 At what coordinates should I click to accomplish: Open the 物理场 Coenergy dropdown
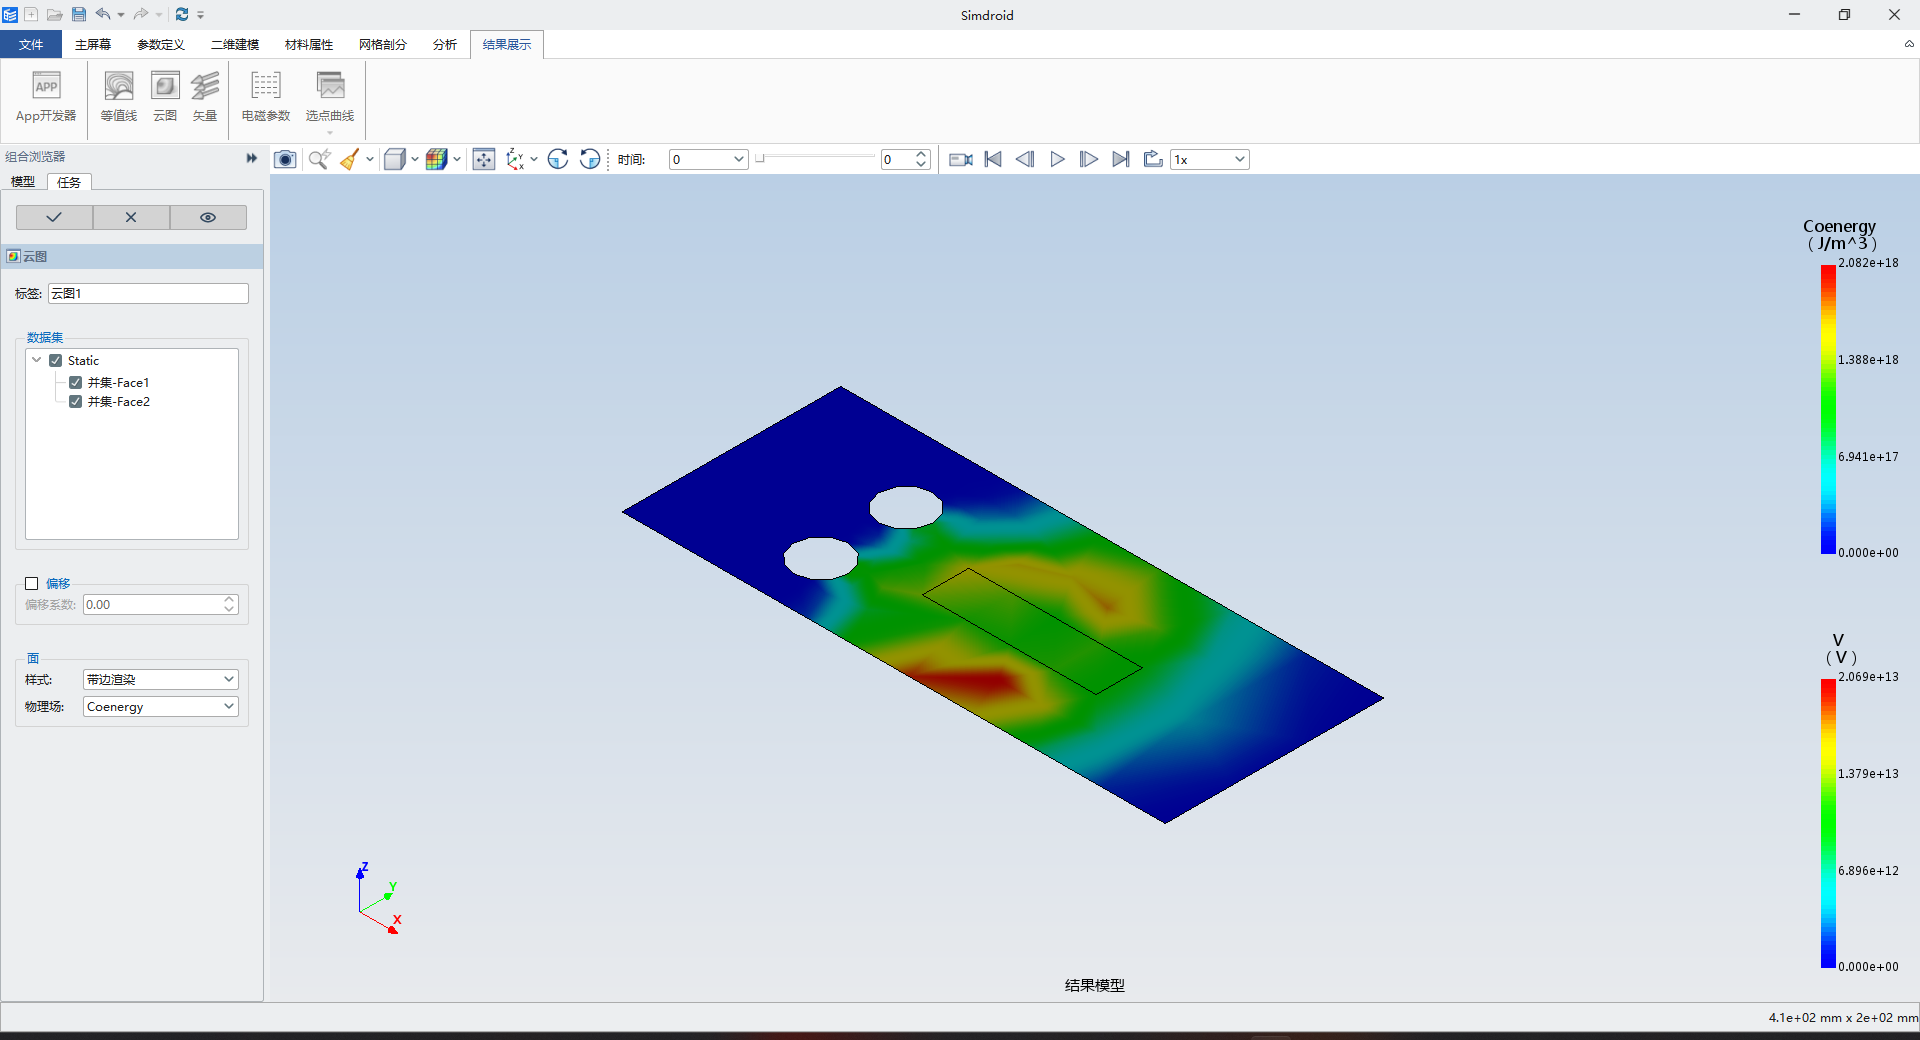coord(160,706)
